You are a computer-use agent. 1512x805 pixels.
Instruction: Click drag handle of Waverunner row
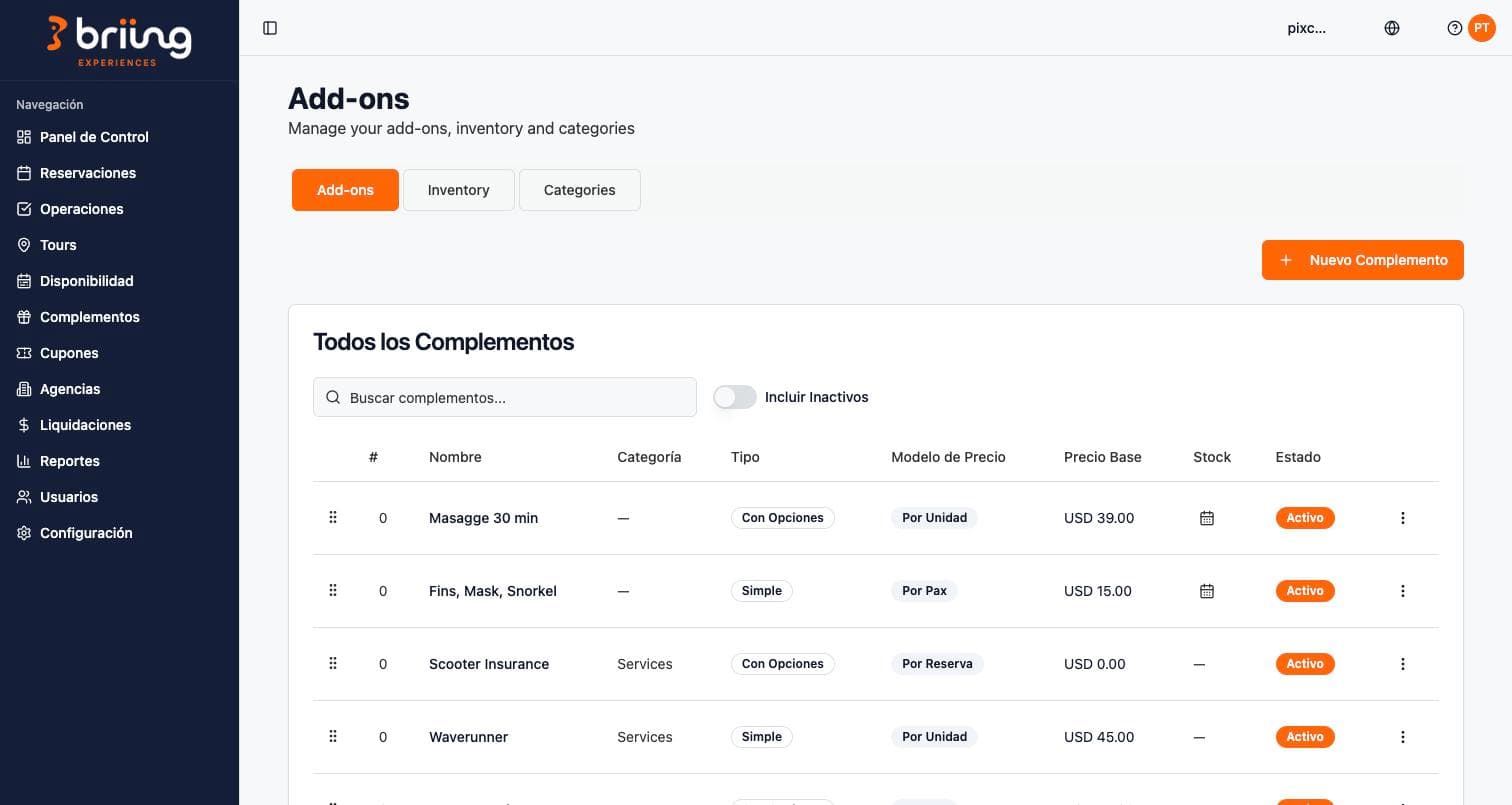pyautogui.click(x=333, y=736)
